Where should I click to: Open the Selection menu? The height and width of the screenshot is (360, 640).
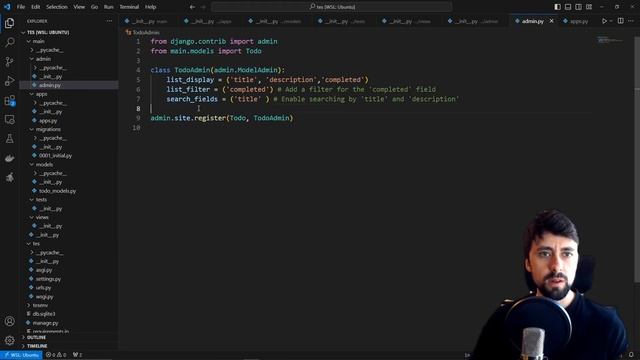(57, 7)
